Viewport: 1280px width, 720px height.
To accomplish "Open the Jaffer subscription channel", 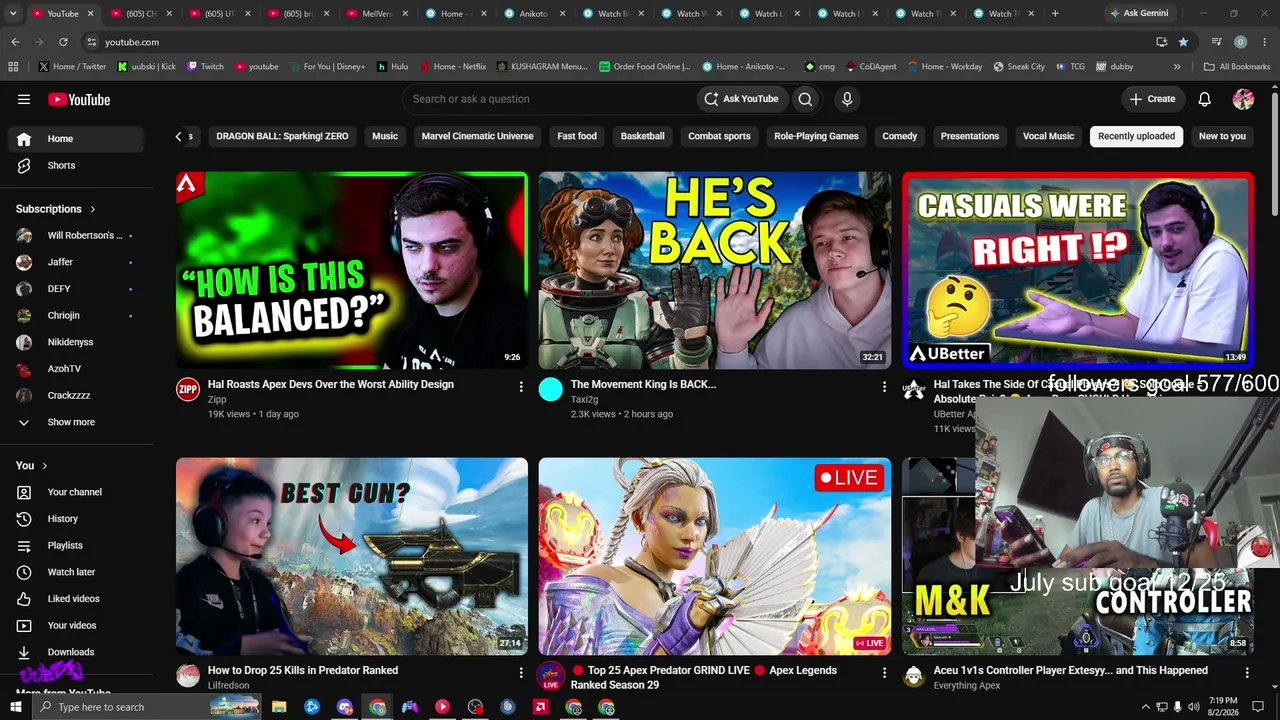I will point(77,262).
